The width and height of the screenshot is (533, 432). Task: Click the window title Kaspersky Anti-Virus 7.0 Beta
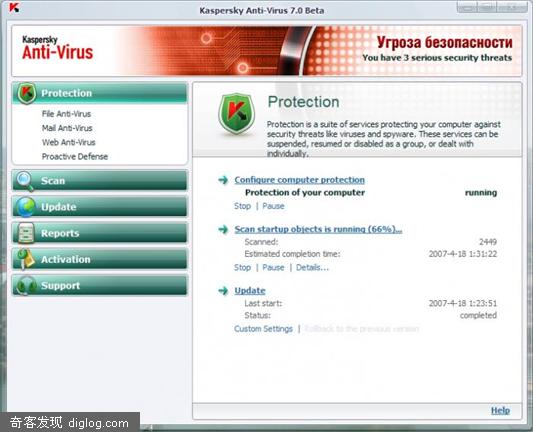(262, 11)
